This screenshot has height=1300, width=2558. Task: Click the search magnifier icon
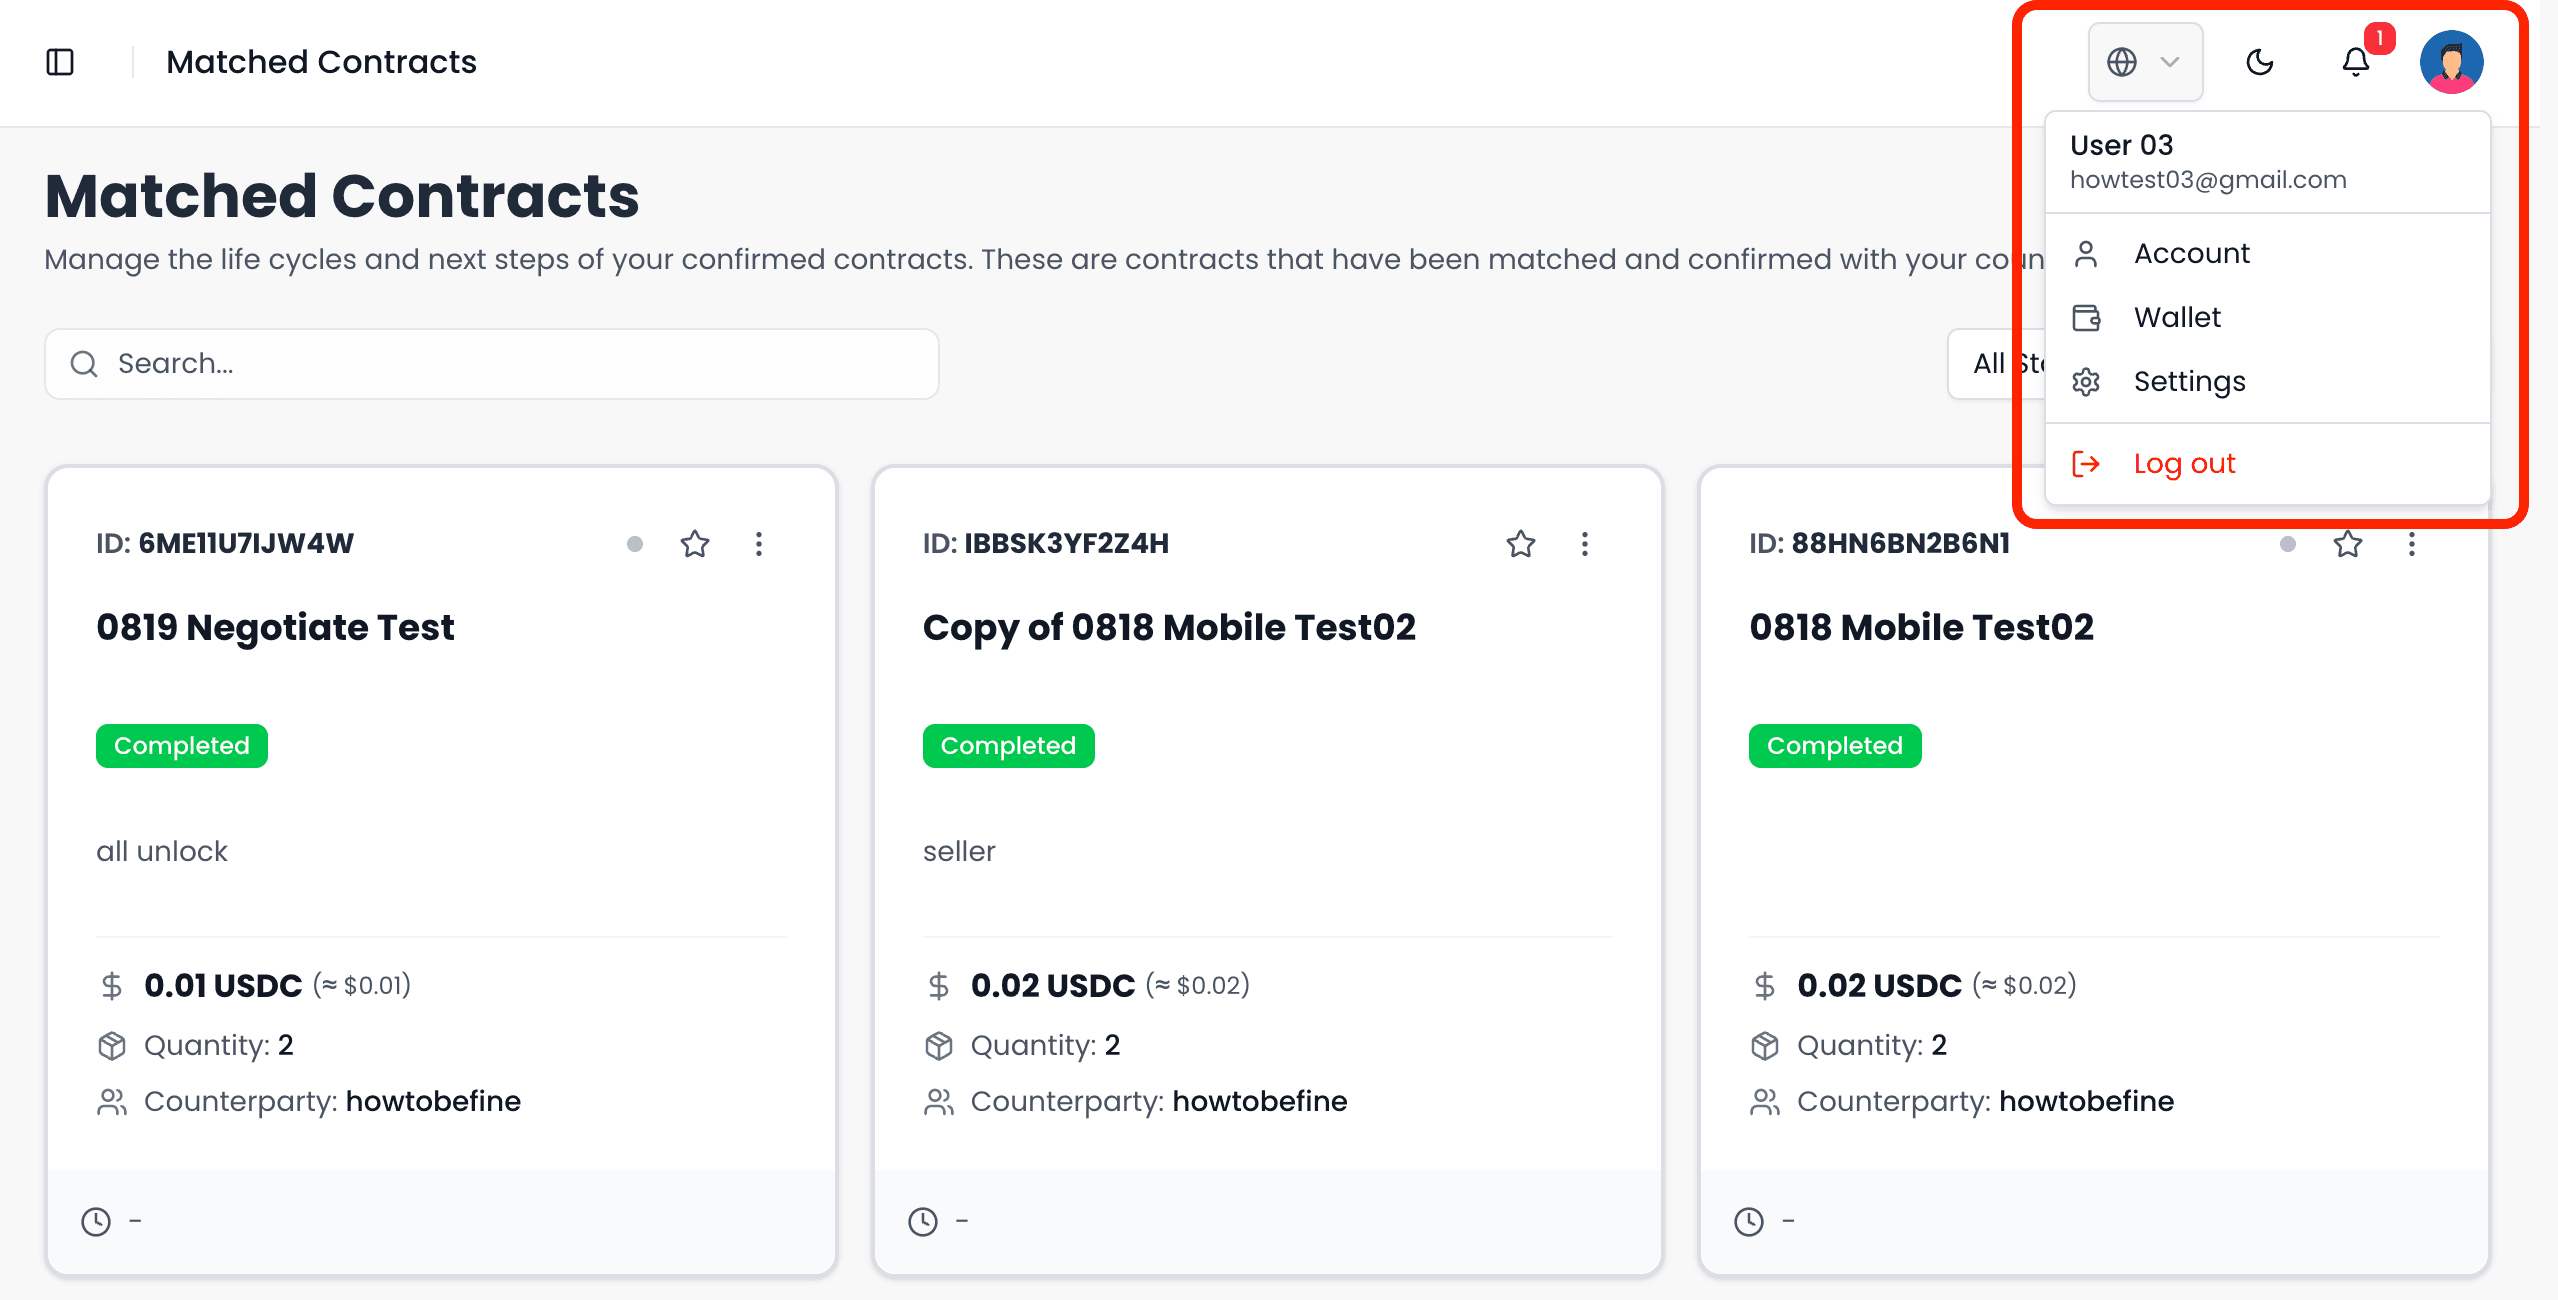point(84,364)
